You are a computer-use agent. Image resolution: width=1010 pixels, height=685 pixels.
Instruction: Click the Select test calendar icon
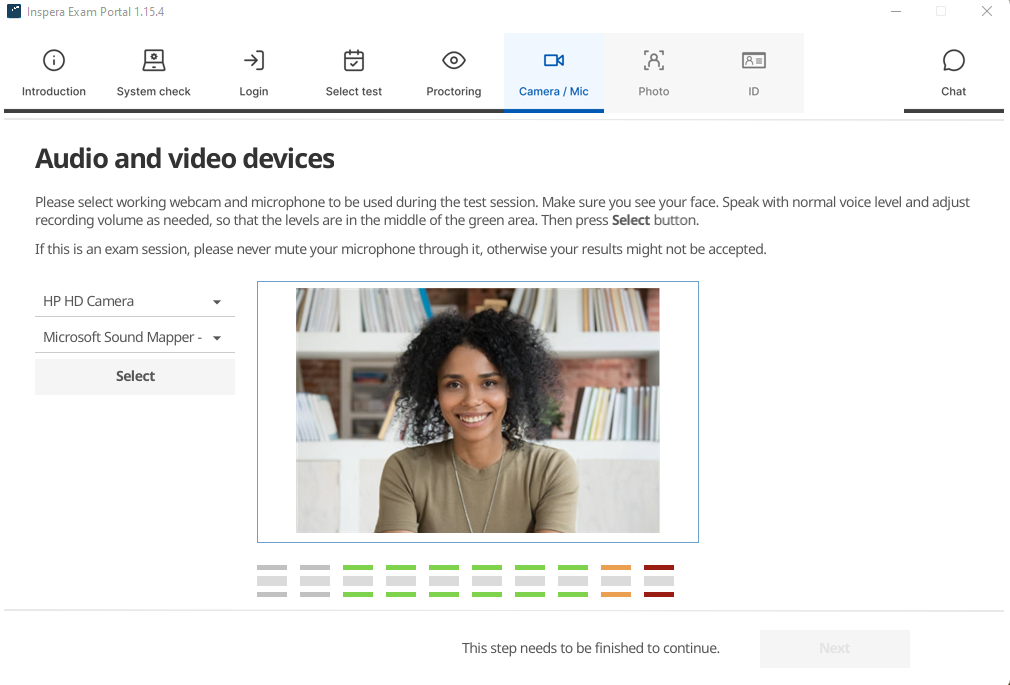point(354,61)
